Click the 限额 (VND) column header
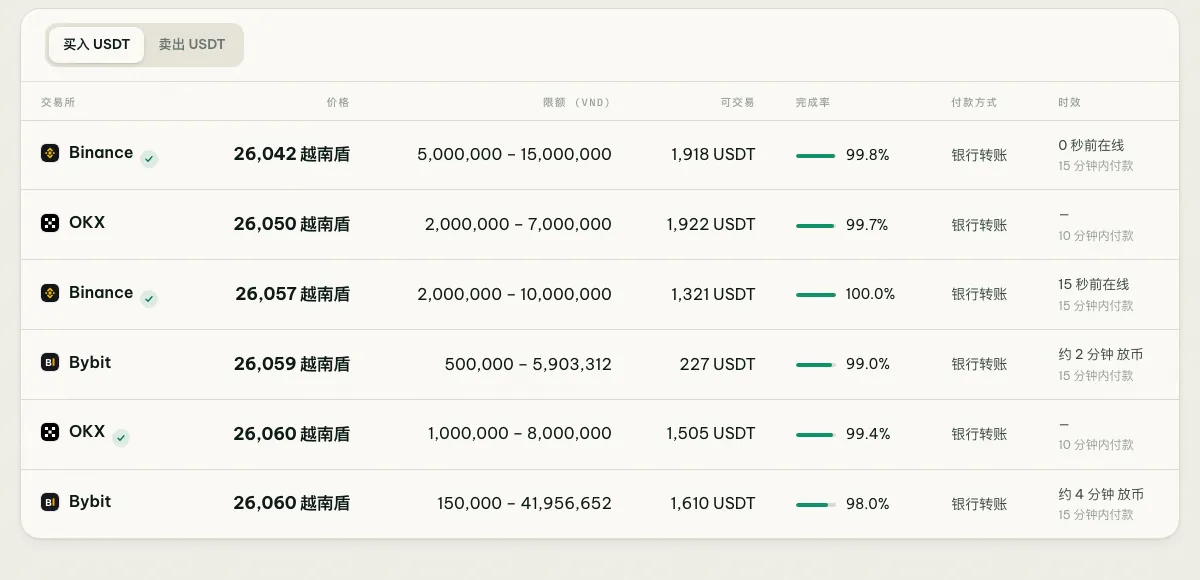The width and height of the screenshot is (1200, 580). [576, 102]
